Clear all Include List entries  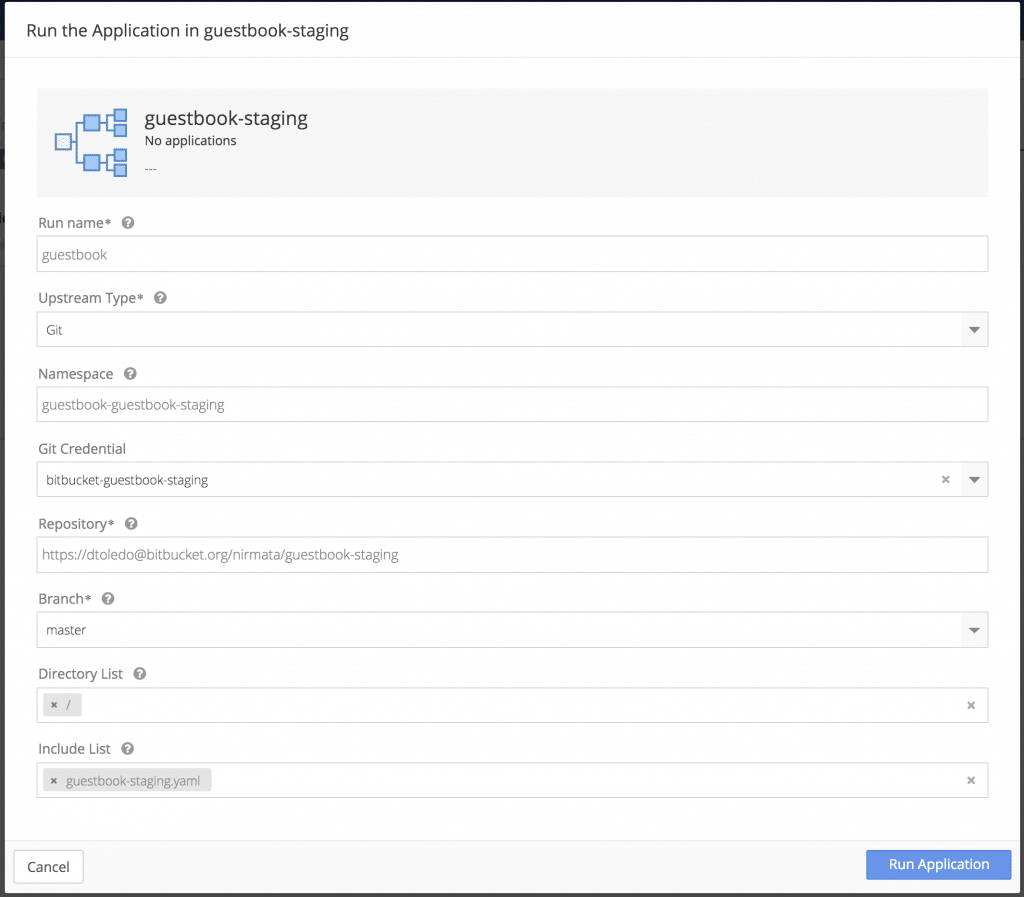971,780
